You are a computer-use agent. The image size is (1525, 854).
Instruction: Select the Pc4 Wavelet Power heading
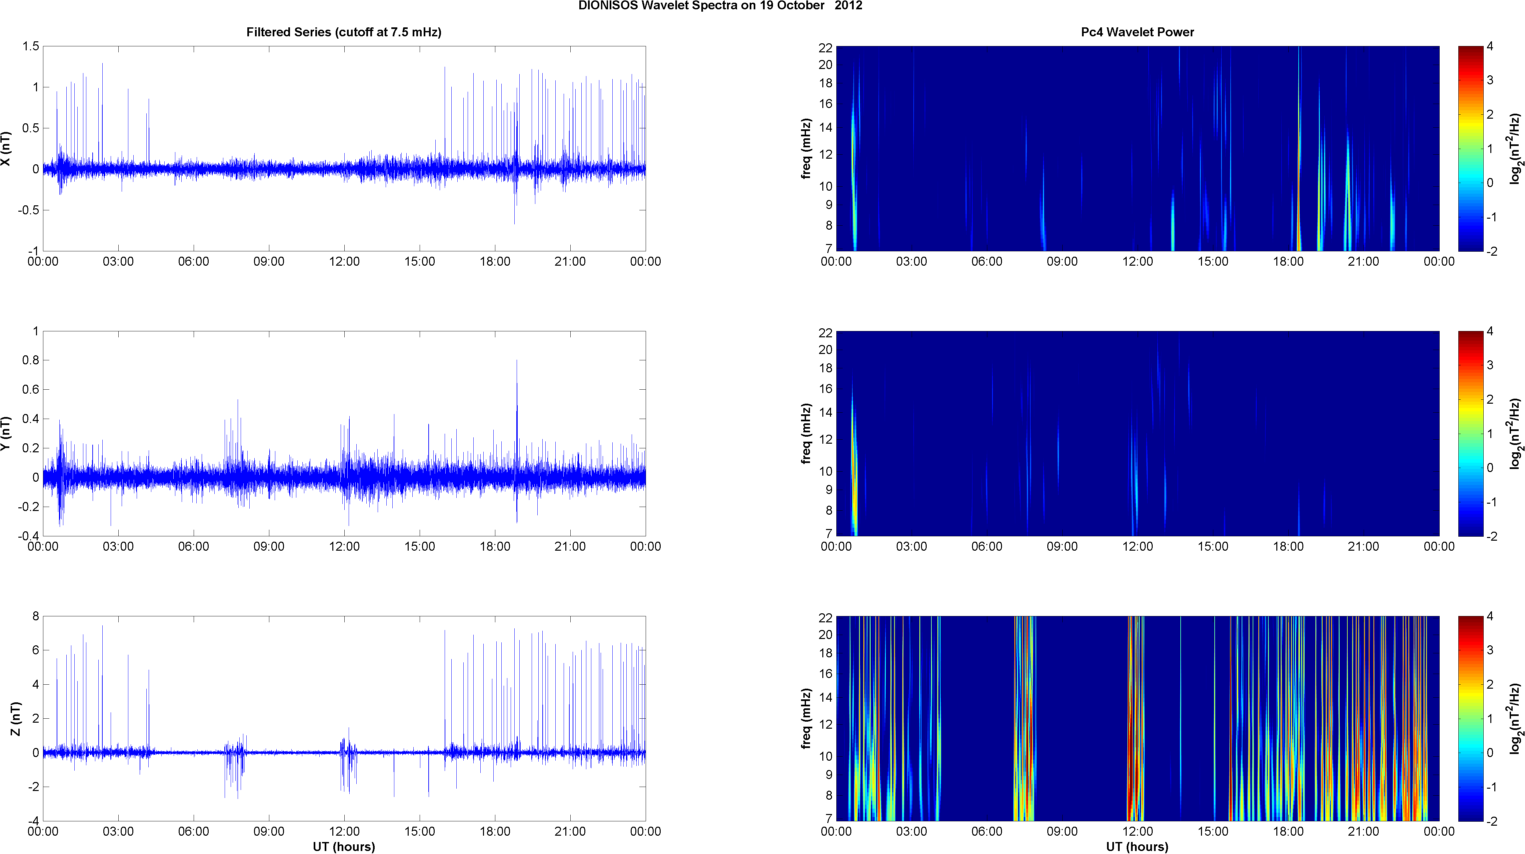[x=1137, y=32]
